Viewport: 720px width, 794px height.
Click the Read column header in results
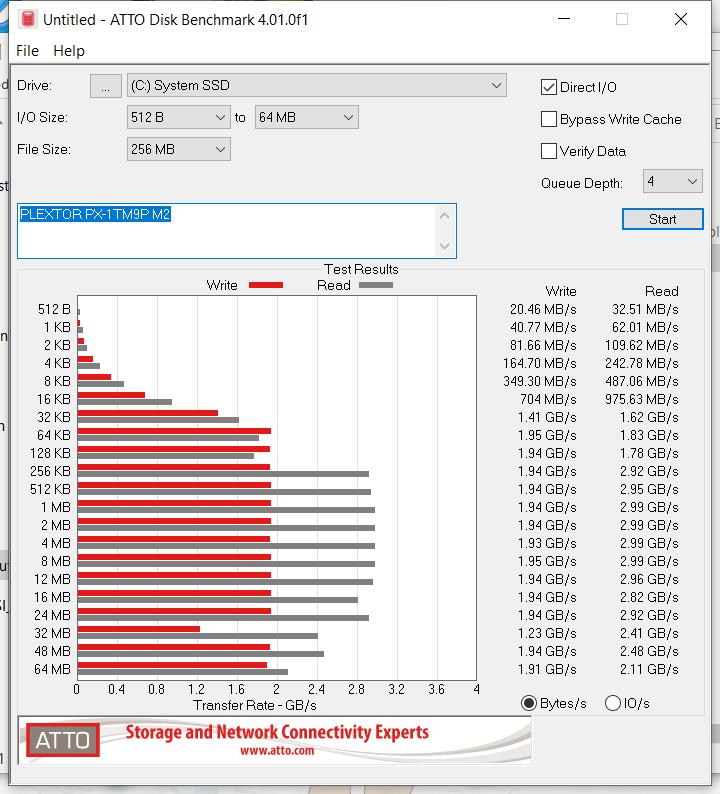pyautogui.click(x=661, y=291)
